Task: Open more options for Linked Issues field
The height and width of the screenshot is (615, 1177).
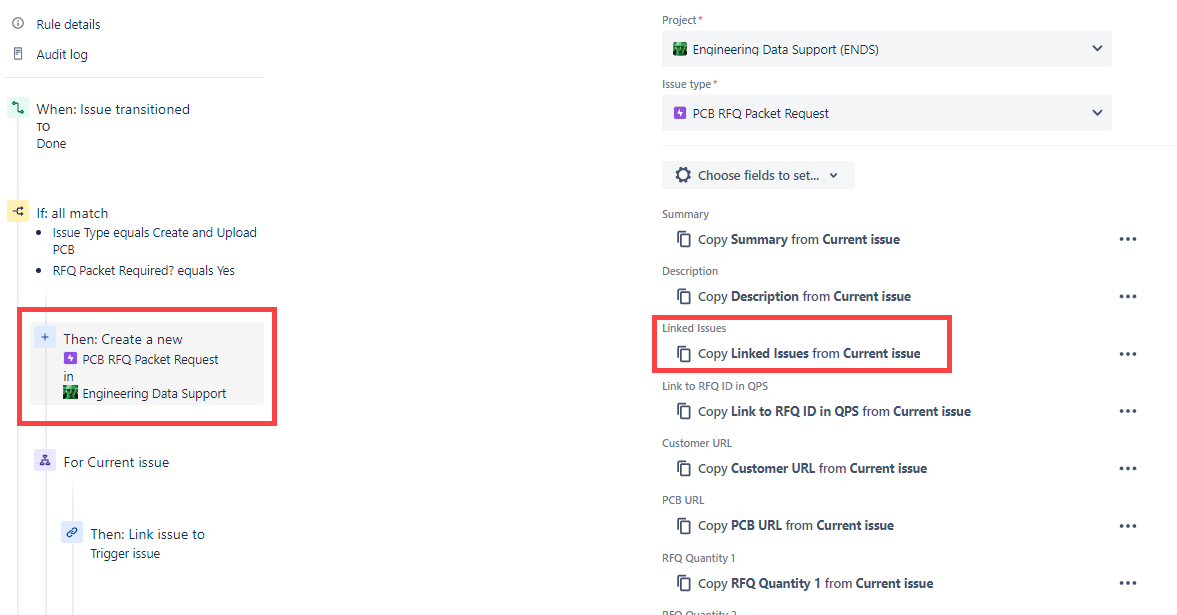Action: click(x=1127, y=354)
